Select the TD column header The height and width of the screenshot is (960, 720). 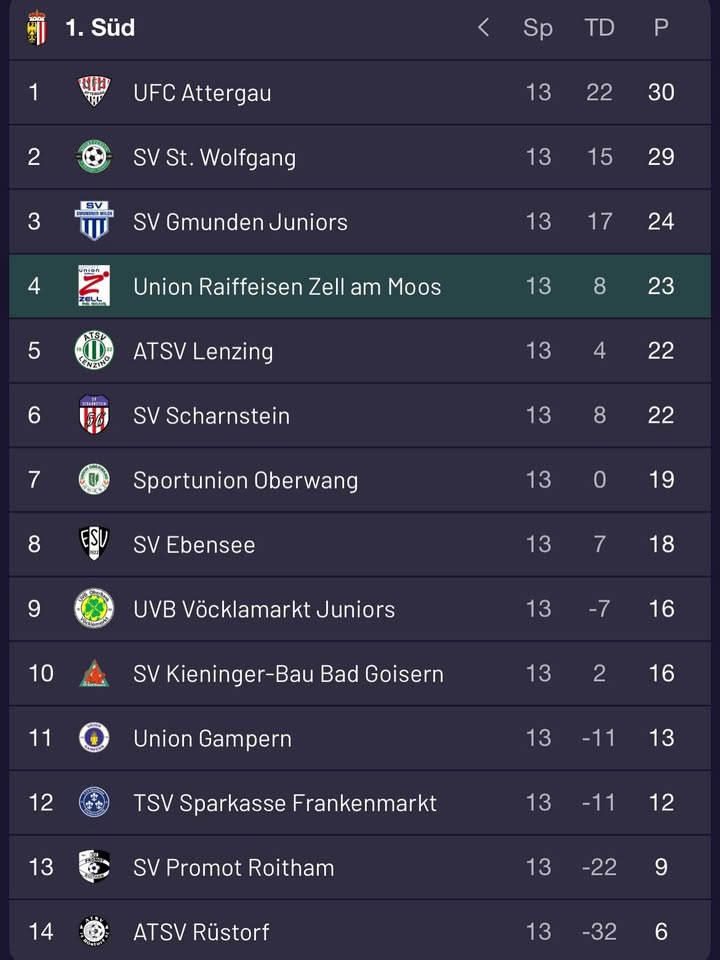[x=599, y=28]
